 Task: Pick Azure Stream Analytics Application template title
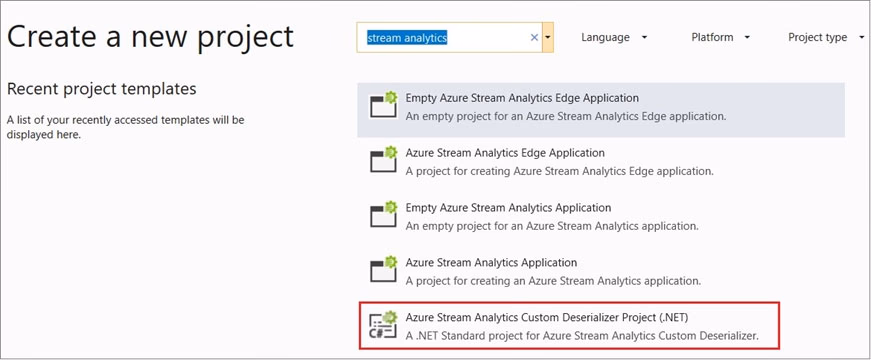click(x=491, y=262)
